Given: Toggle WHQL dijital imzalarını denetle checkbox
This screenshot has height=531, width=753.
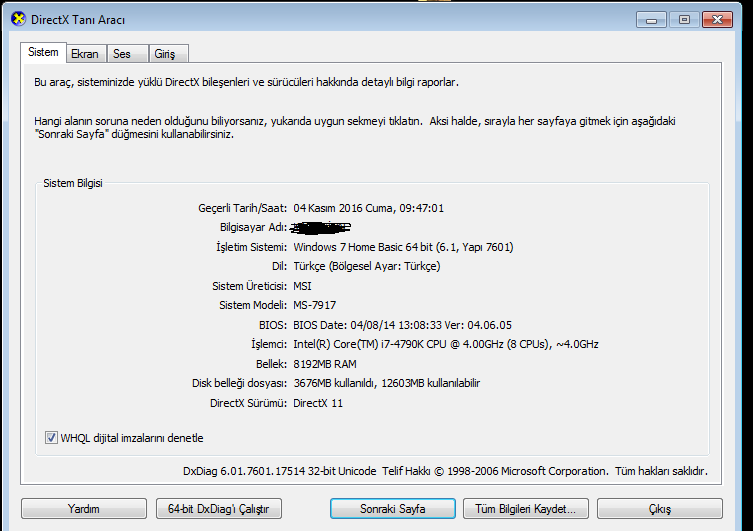Looking at the screenshot, I should click(x=51, y=438).
